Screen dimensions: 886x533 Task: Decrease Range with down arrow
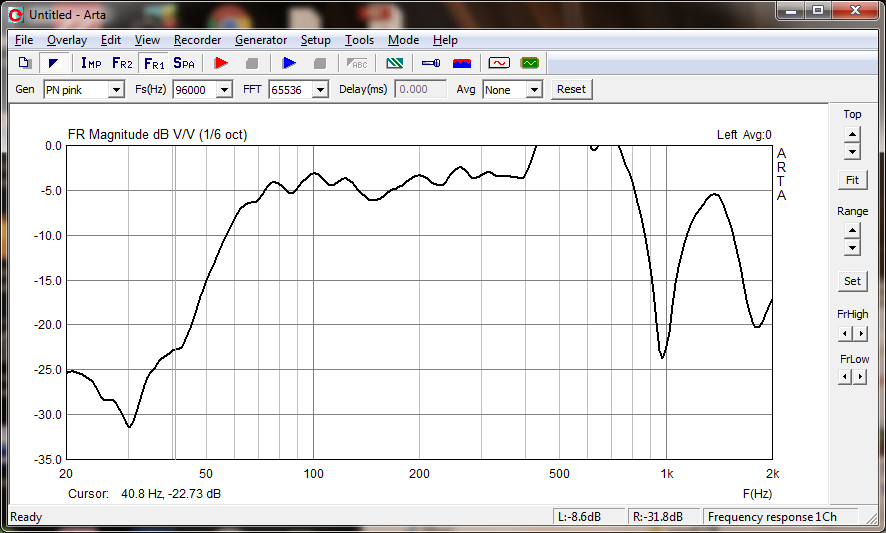click(852, 248)
